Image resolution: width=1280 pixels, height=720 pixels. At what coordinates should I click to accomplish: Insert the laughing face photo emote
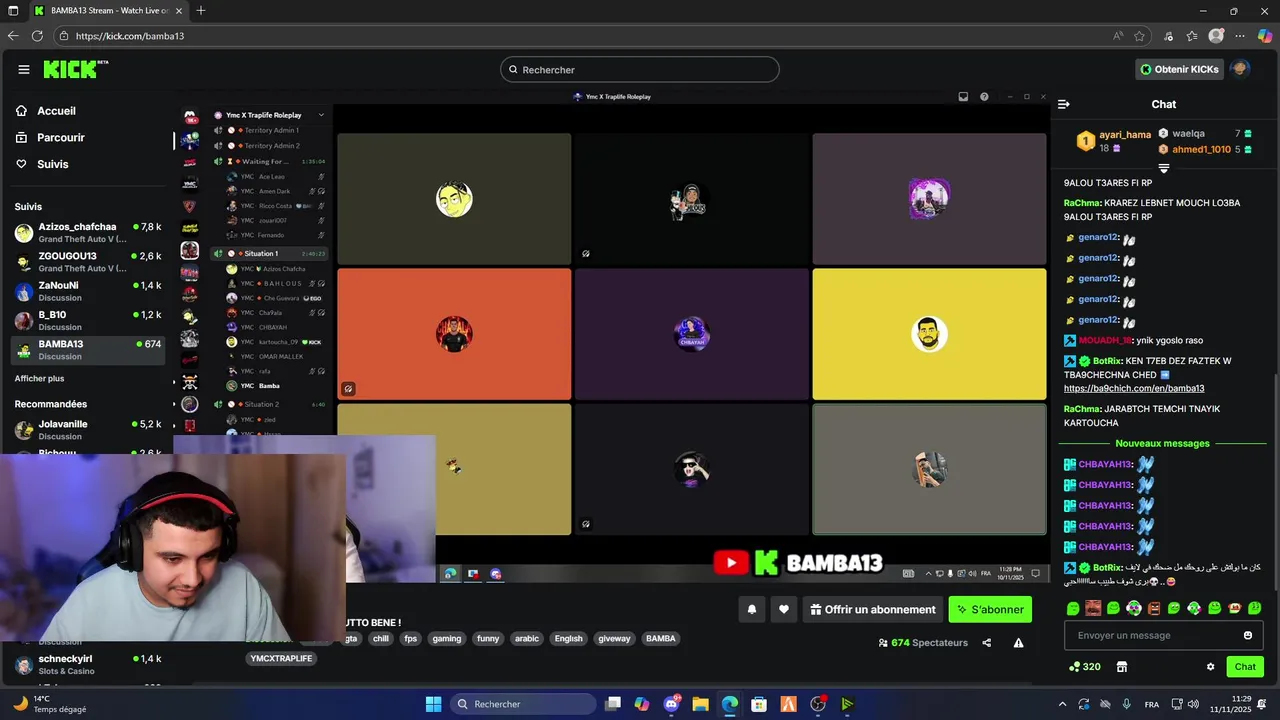click(x=1093, y=608)
